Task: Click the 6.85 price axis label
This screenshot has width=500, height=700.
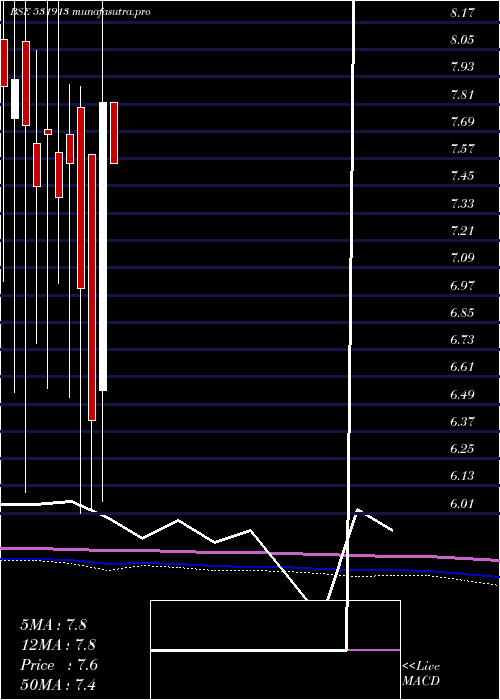Action: point(462,312)
